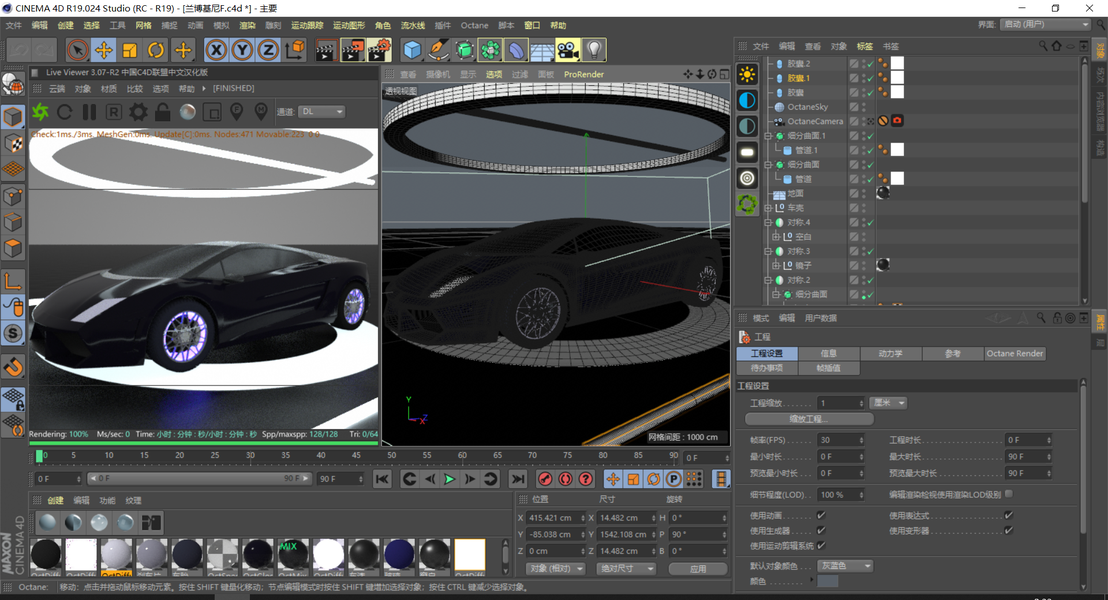1108x600 pixels.
Task: Pause rendering in Live Viewer
Action: (89, 112)
